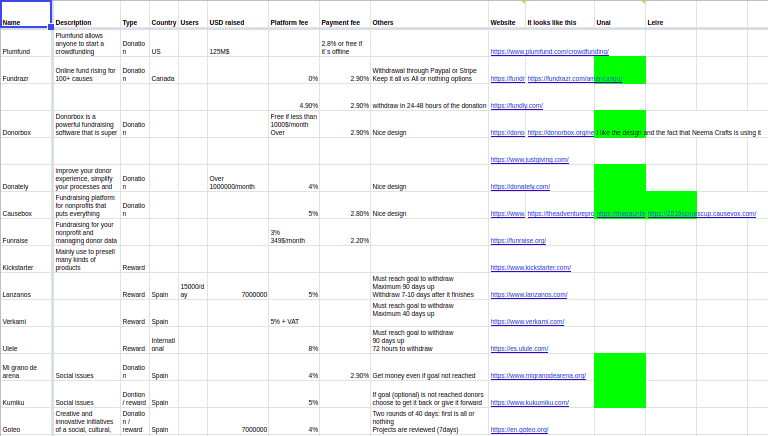
Task: Open the 2019soorescup.causevox.com link
Action: [x=701, y=214]
